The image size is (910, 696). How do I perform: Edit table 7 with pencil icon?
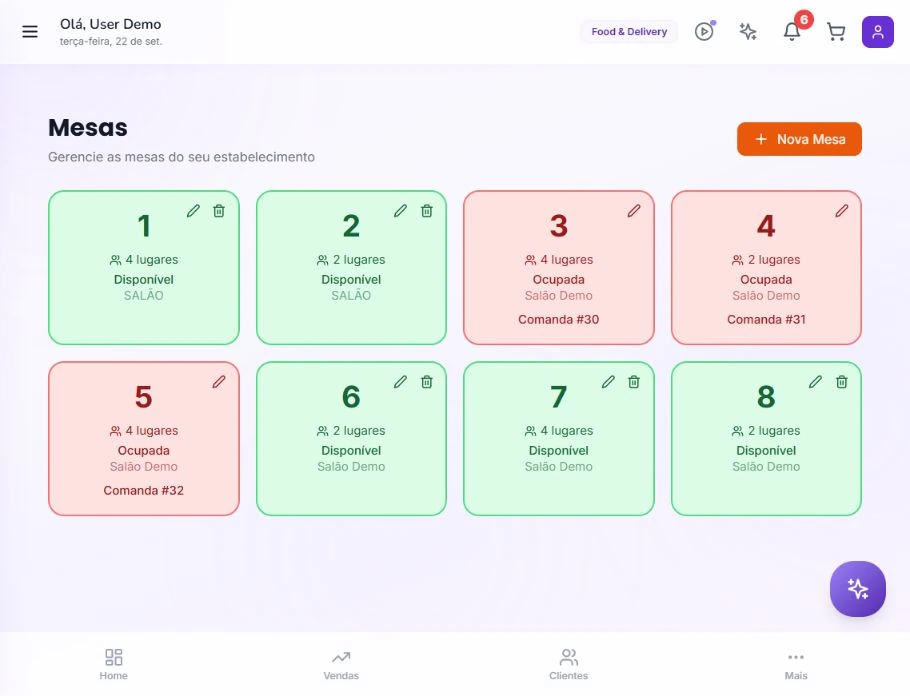point(608,381)
